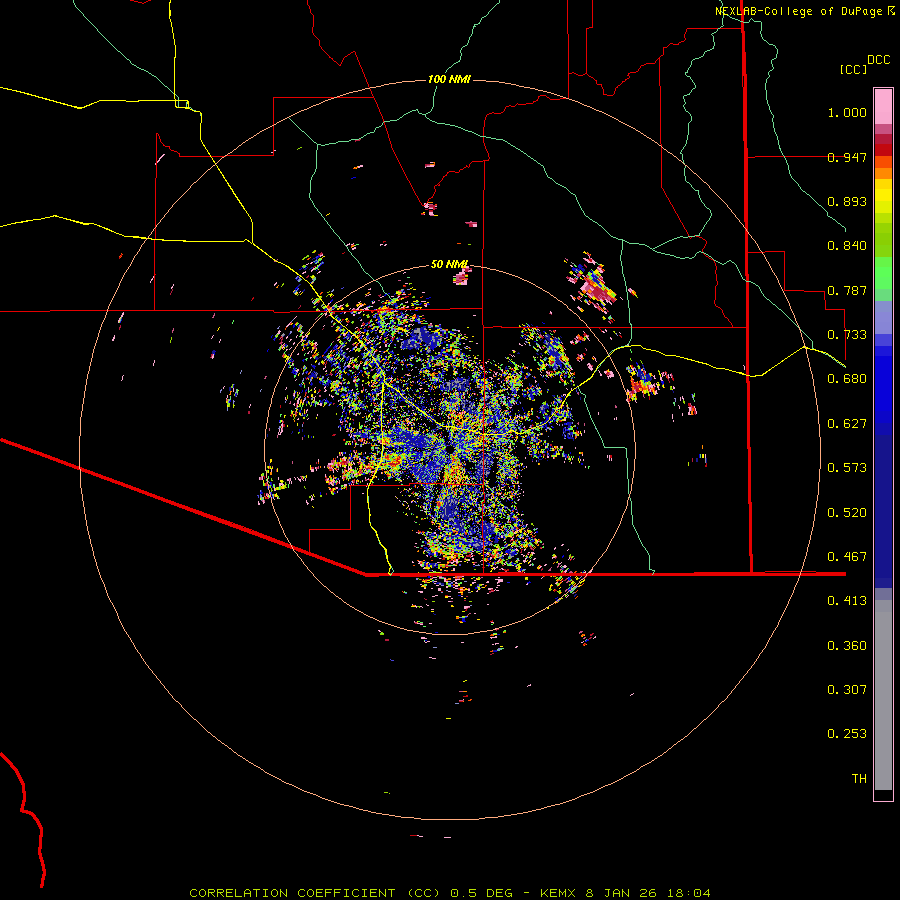Click the 50 NMI range ring label
The height and width of the screenshot is (900, 900).
(449, 264)
